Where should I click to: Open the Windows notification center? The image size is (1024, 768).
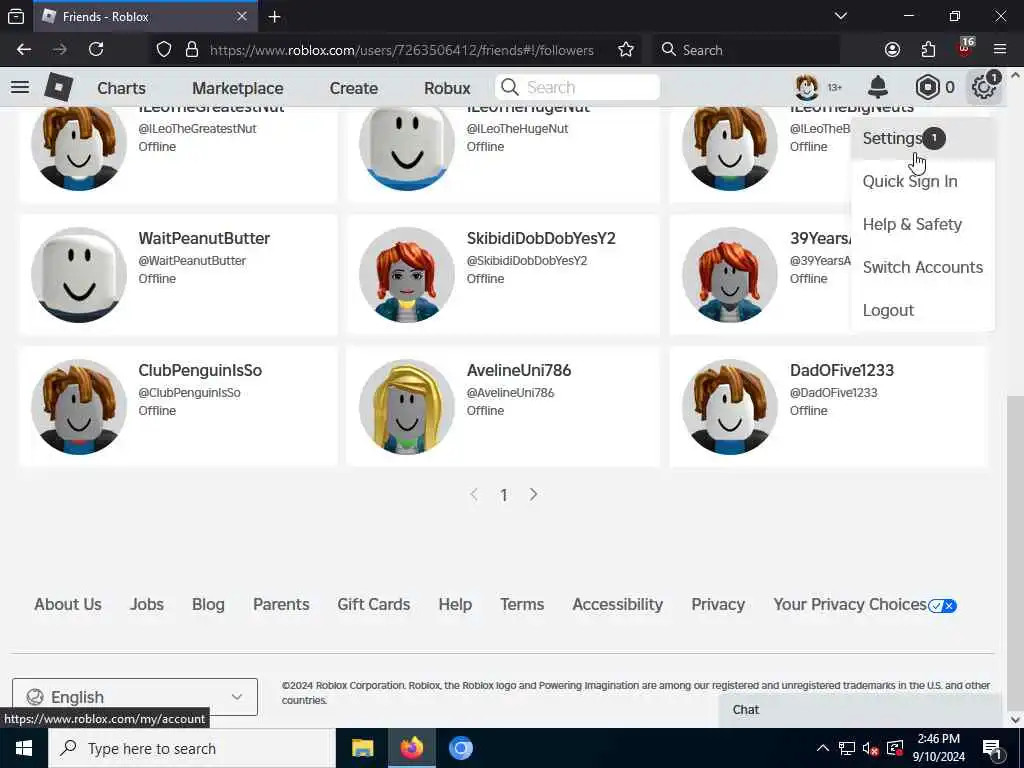[993, 748]
